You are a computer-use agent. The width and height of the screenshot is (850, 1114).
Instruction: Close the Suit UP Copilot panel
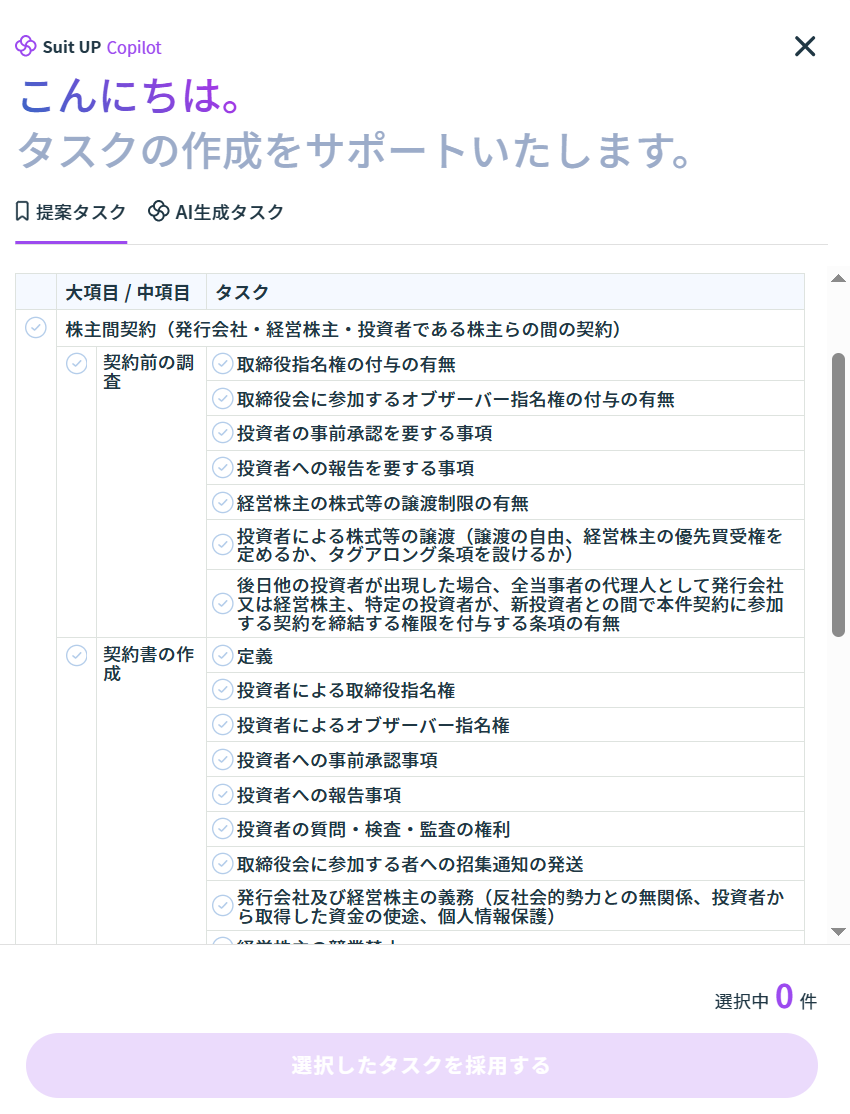click(805, 47)
